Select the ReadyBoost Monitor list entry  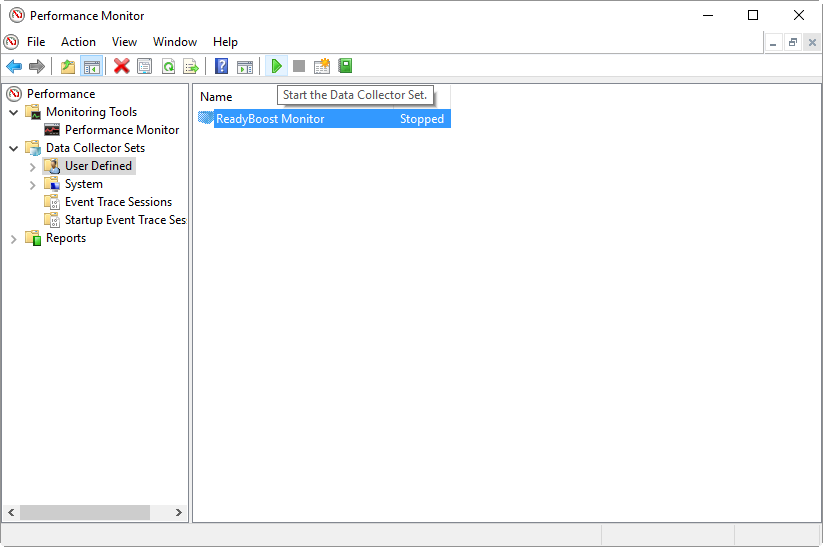tap(270, 119)
